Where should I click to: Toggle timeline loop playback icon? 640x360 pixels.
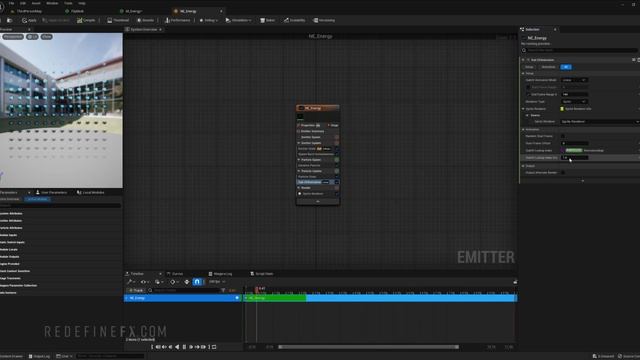pyautogui.click(x=214, y=347)
